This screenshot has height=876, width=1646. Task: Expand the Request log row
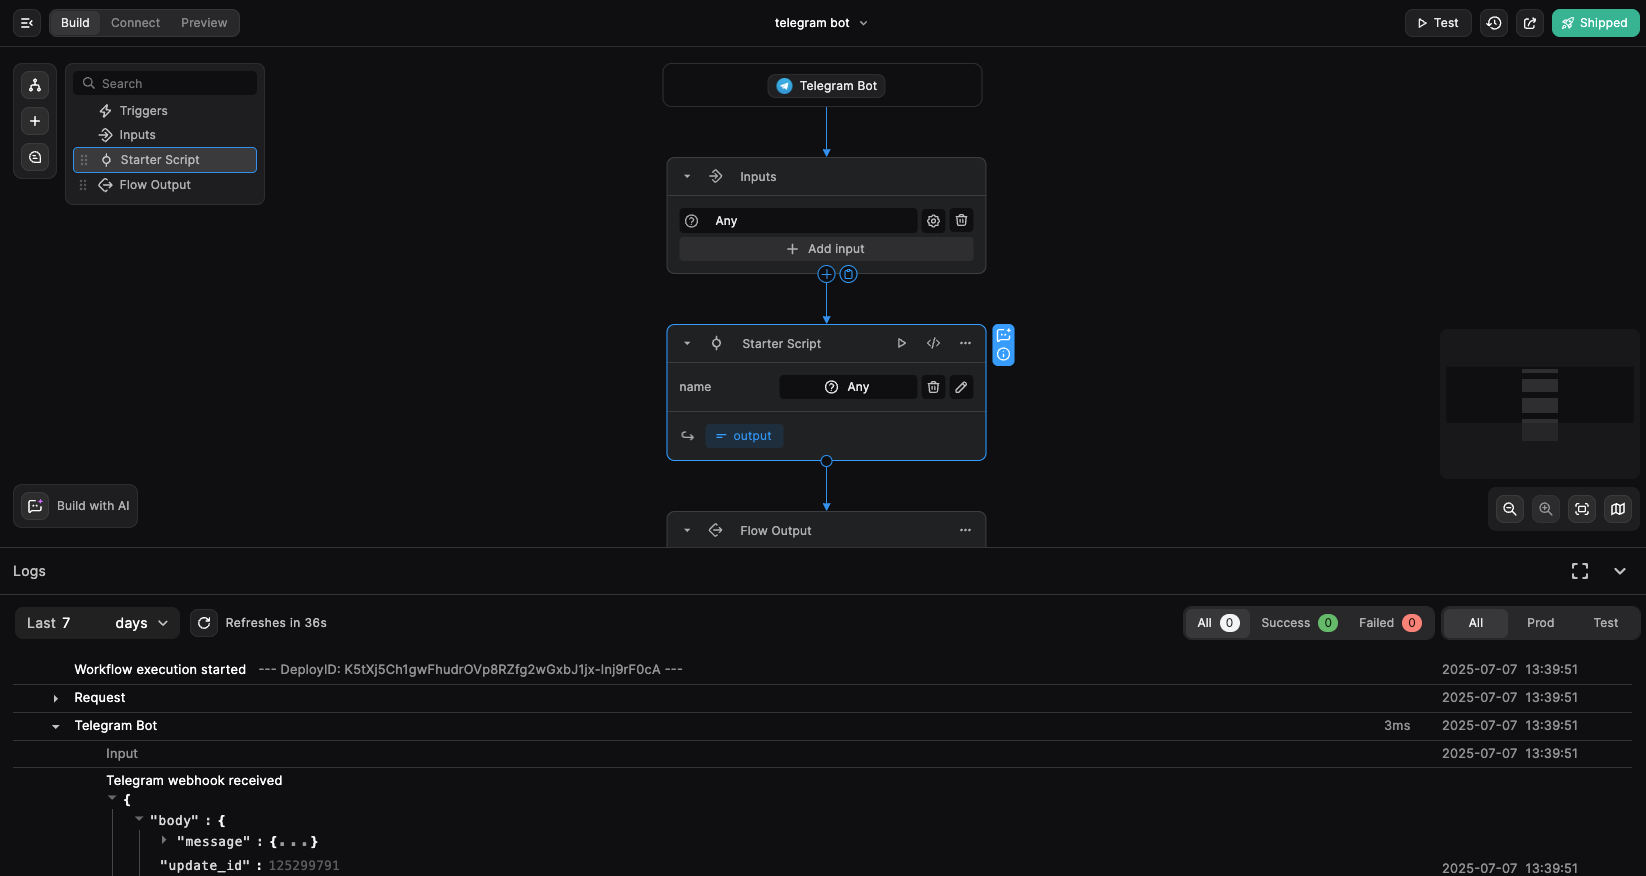[x=56, y=698]
